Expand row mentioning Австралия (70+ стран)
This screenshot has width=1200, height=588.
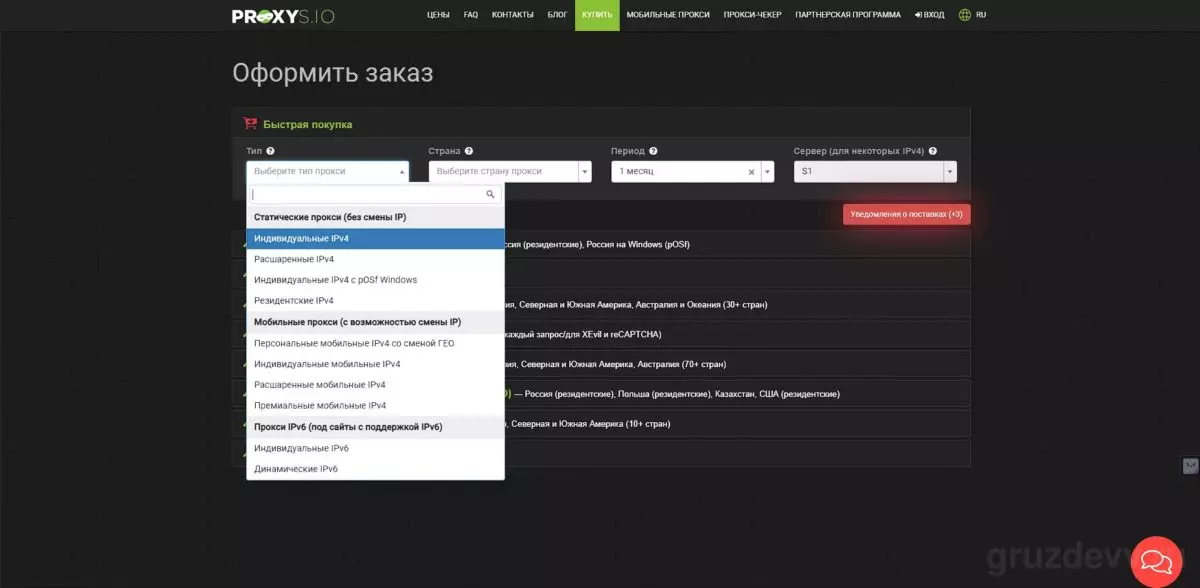click(x=601, y=364)
